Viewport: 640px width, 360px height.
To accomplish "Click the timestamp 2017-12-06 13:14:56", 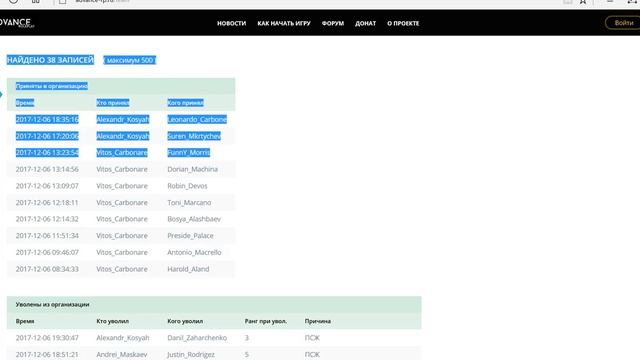I will pos(47,169).
